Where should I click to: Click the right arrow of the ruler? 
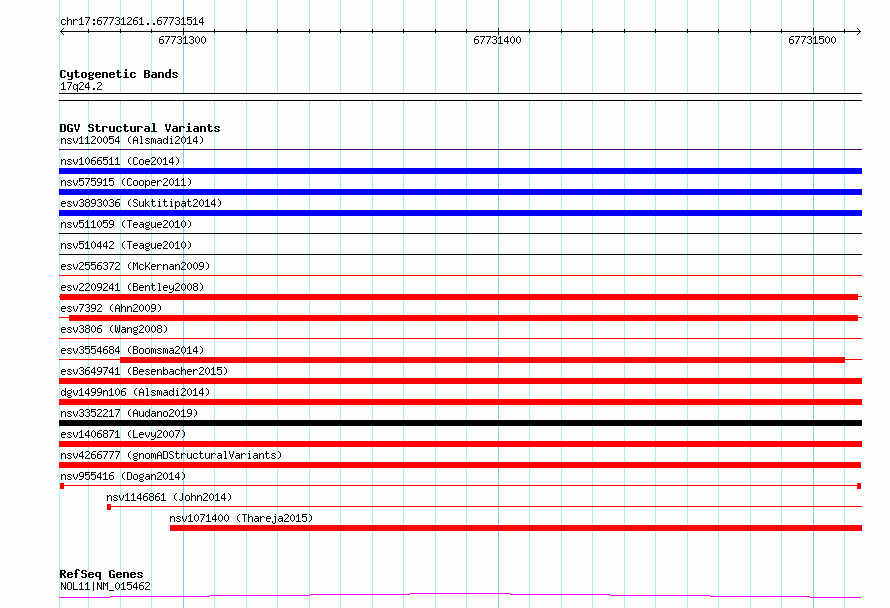point(858,32)
